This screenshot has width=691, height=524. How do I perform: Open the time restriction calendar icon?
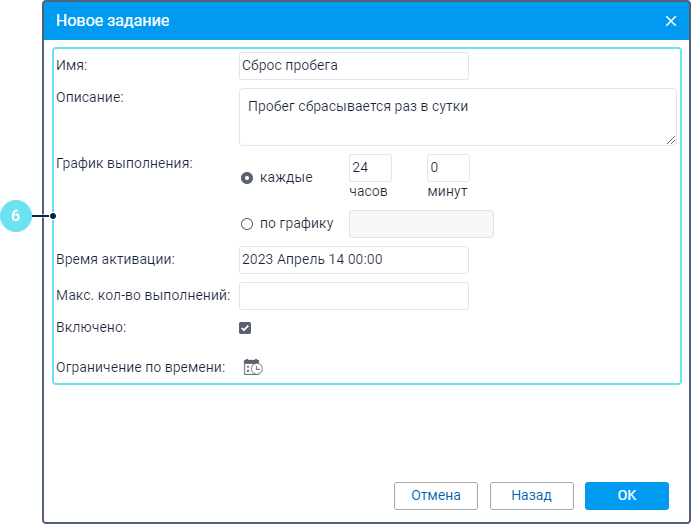pyautogui.click(x=253, y=367)
